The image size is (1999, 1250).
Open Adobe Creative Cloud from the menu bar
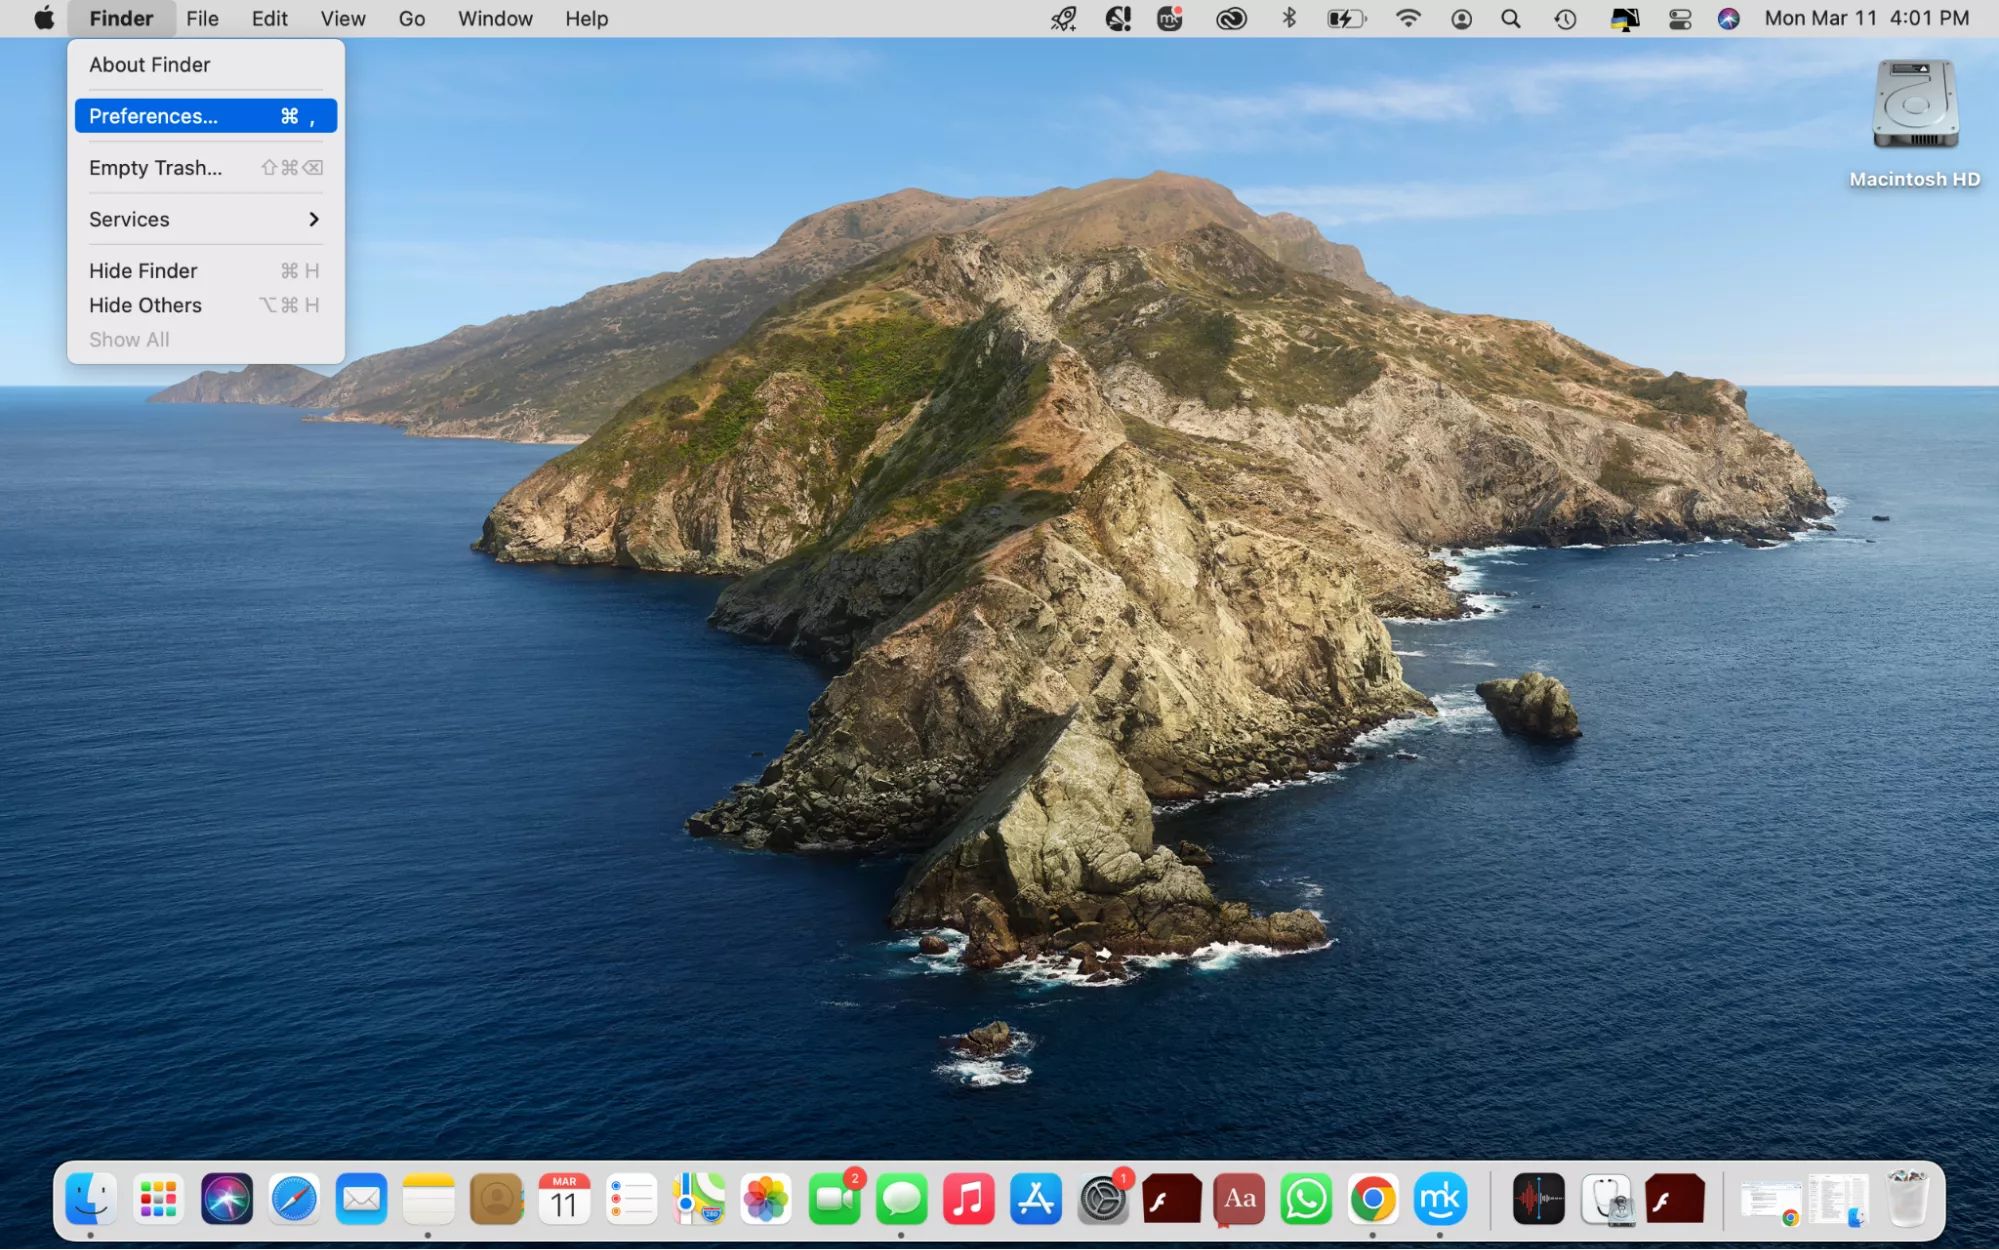(1229, 18)
